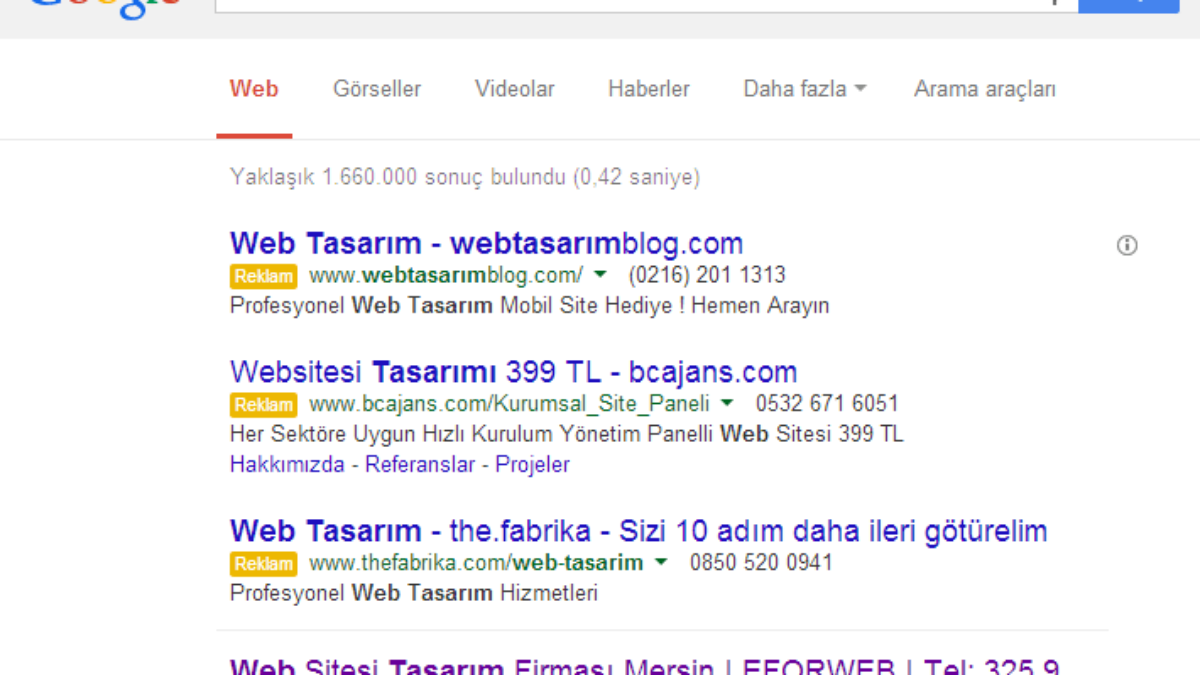Click the green URL www.bcajans.com/Kurumsal_Site_Paneli

pos(510,404)
